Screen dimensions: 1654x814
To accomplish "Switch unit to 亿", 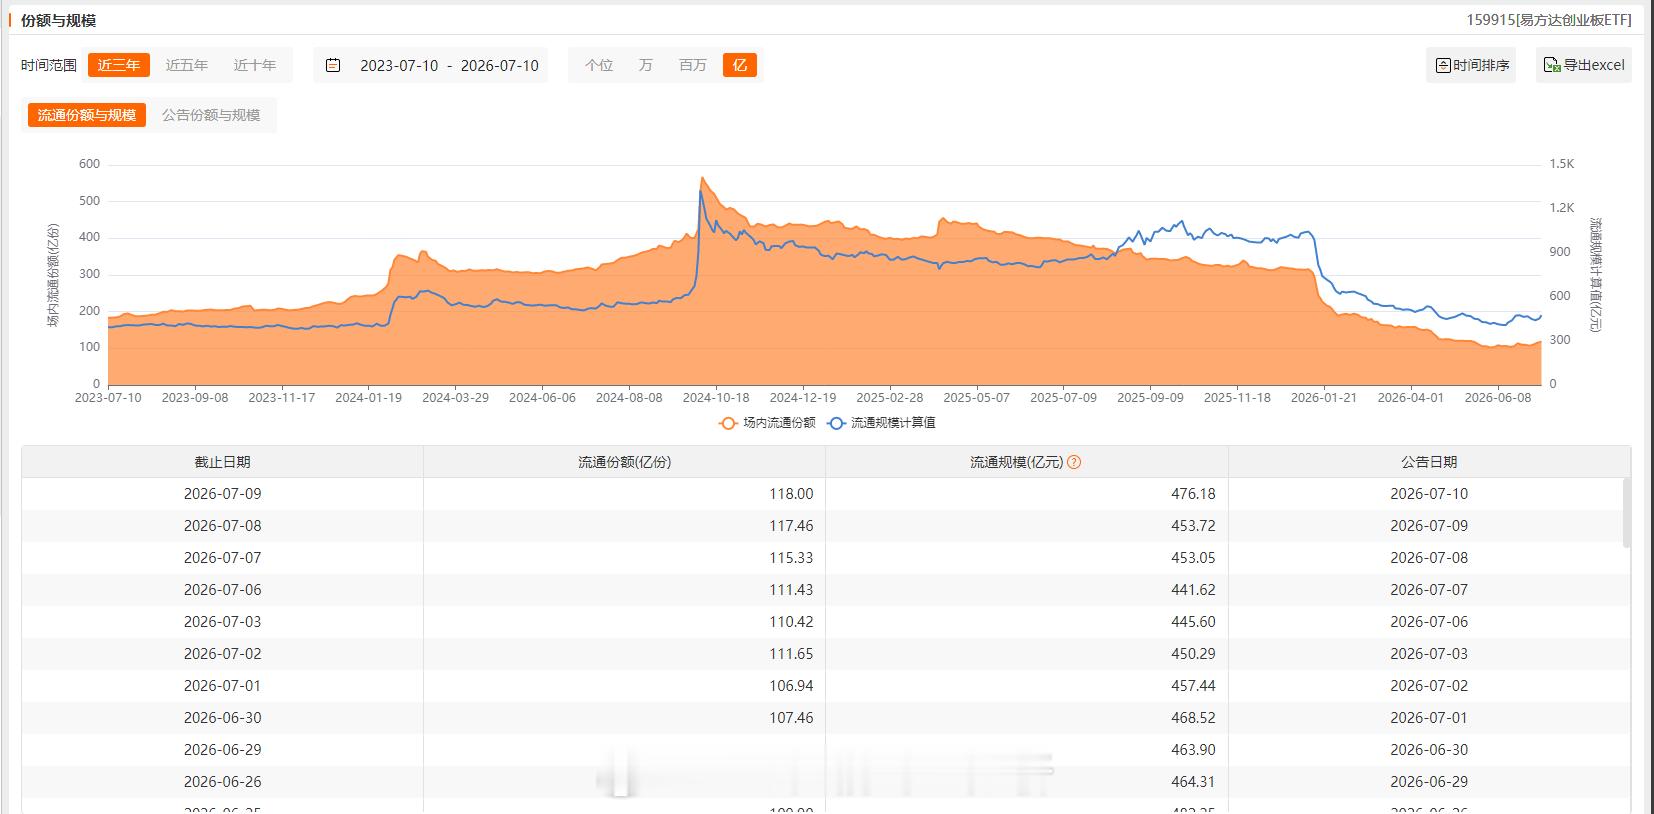I will pyautogui.click(x=740, y=65).
